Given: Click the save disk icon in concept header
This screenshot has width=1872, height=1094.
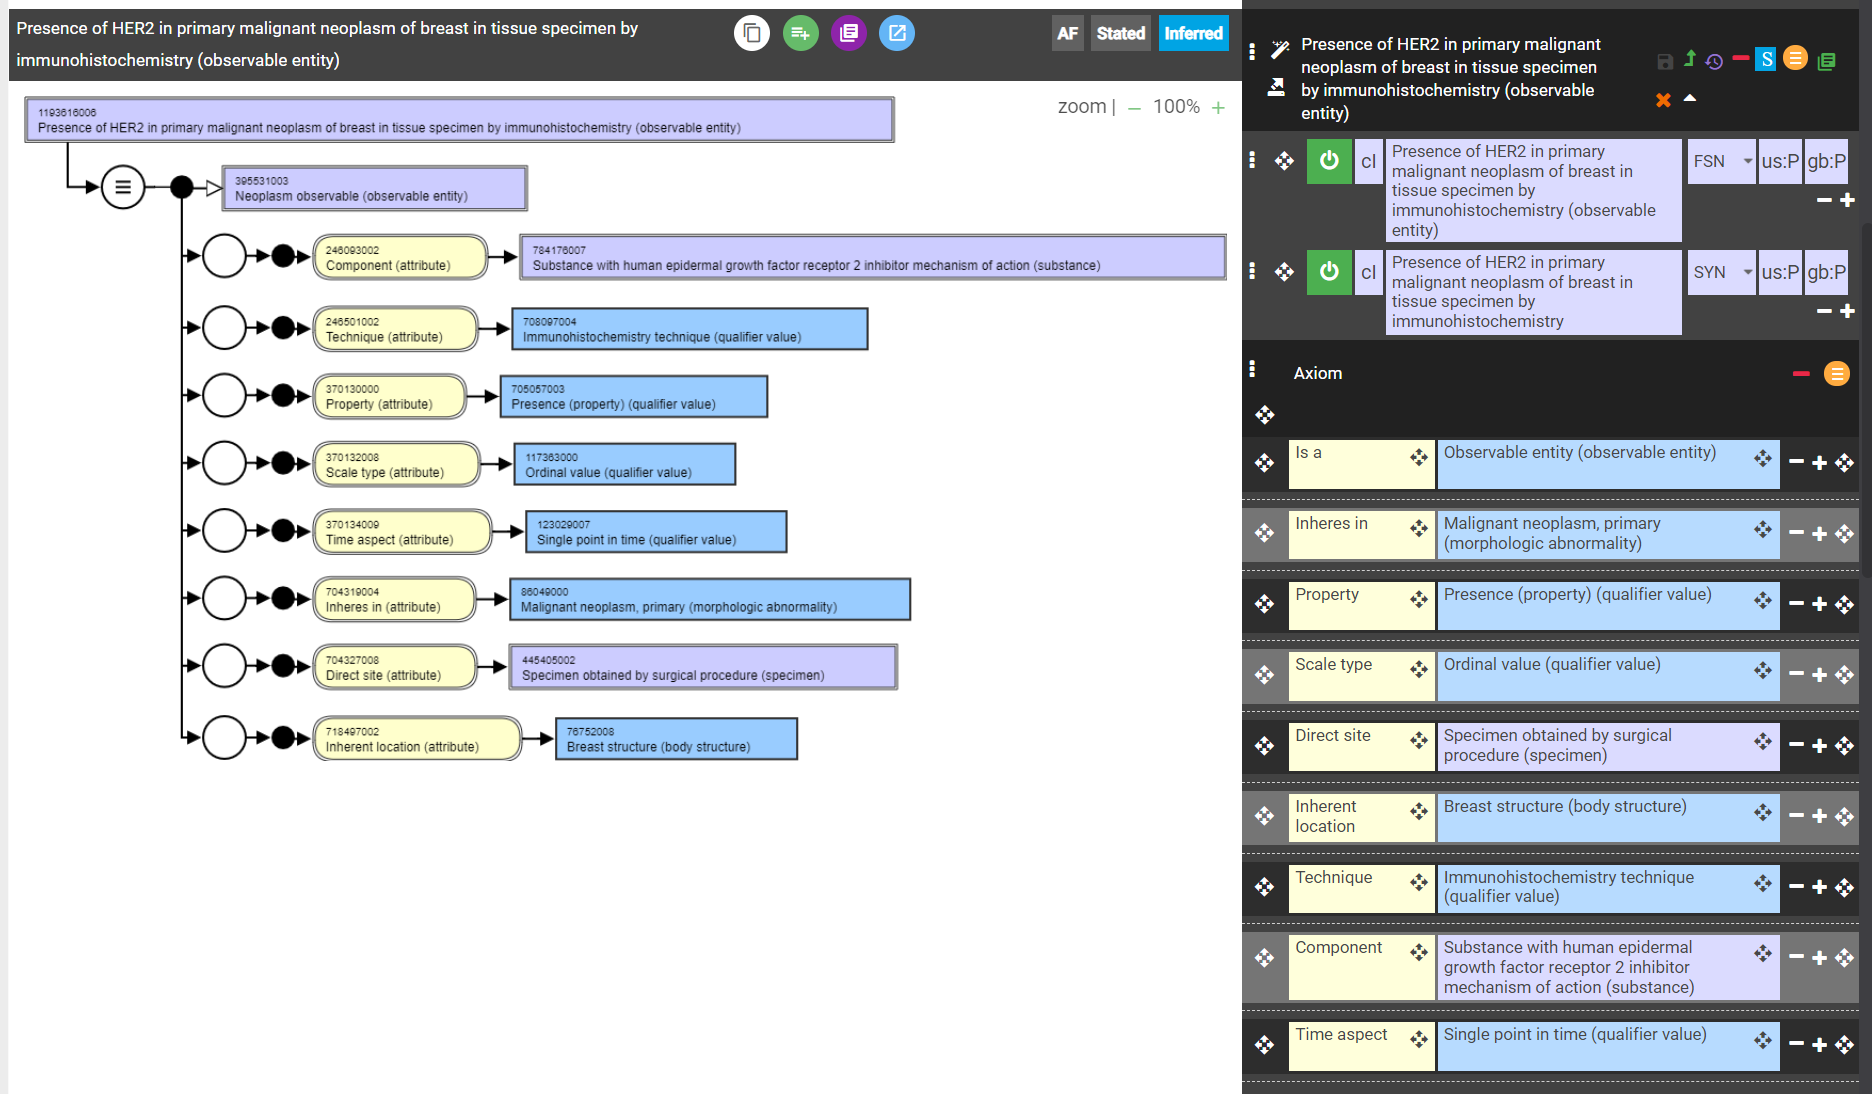Looking at the screenshot, I should click(x=1665, y=62).
